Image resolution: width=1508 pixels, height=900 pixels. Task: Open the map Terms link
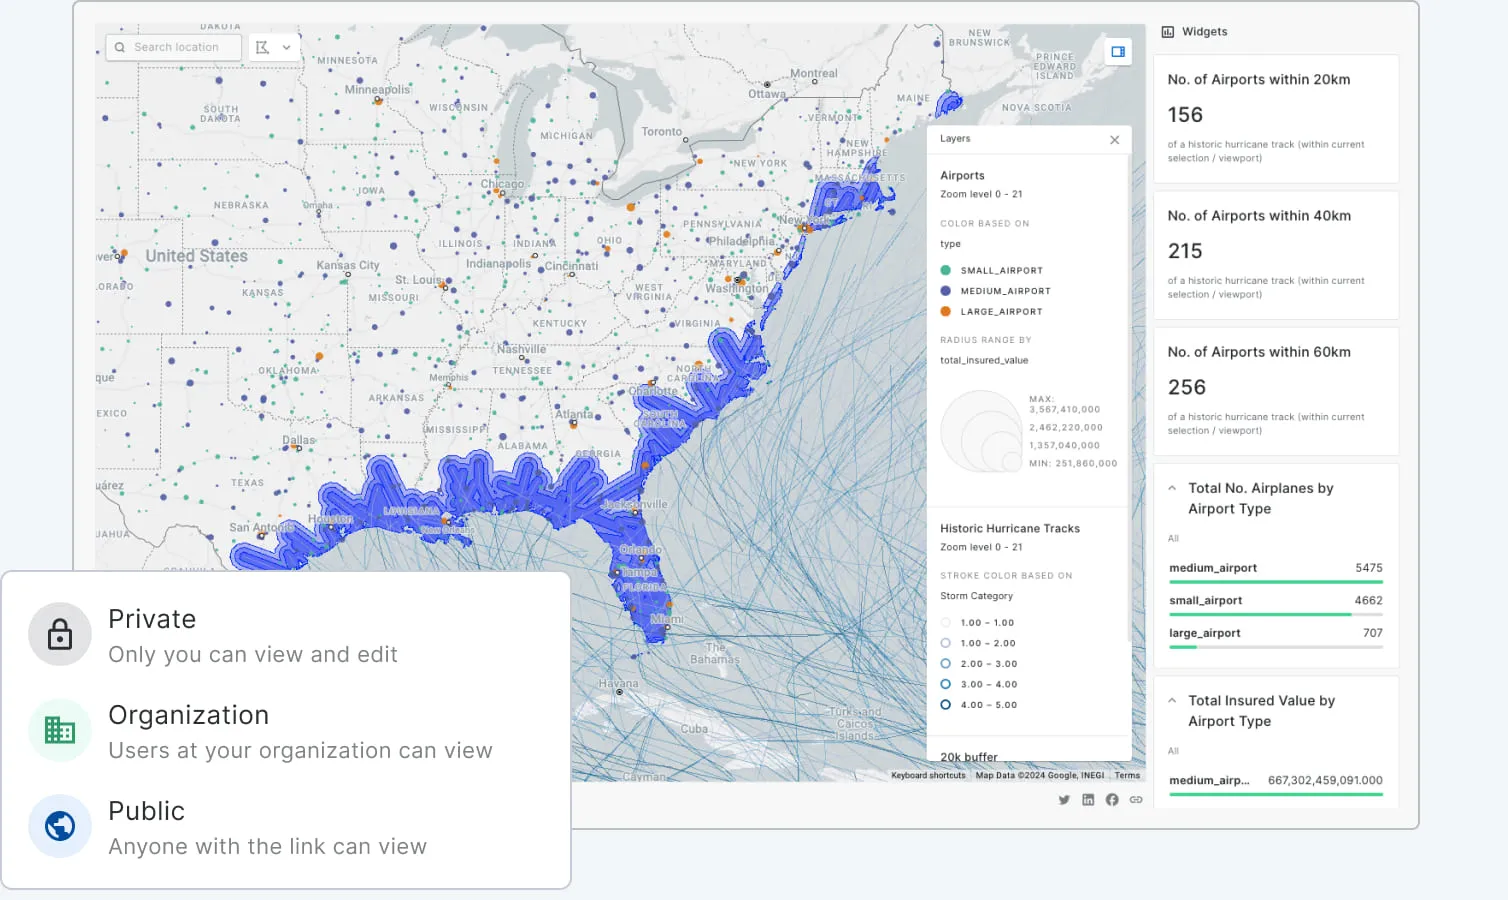click(1127, 775)
